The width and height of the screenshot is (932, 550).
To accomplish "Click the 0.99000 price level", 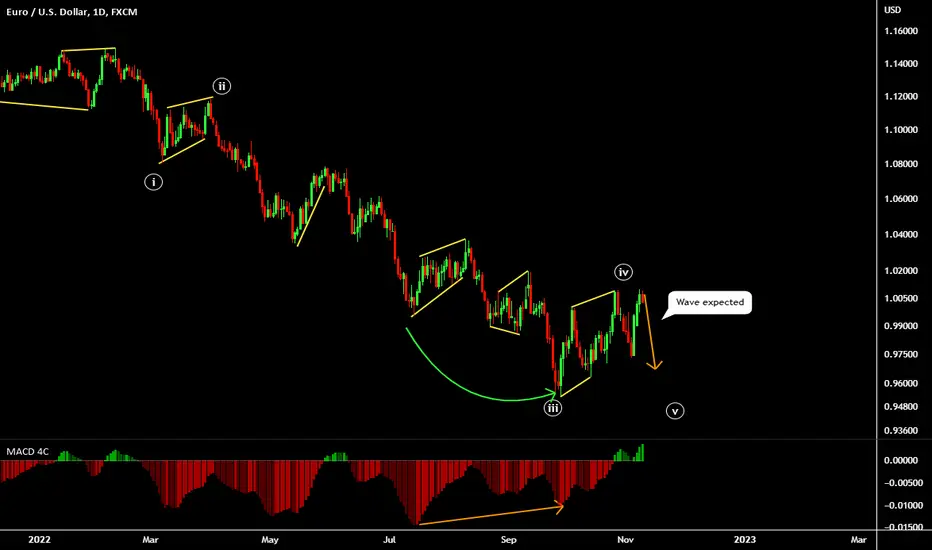I will pos(900,326).
